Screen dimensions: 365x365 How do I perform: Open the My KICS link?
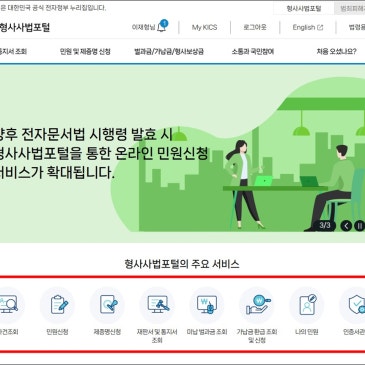point(204,27)
